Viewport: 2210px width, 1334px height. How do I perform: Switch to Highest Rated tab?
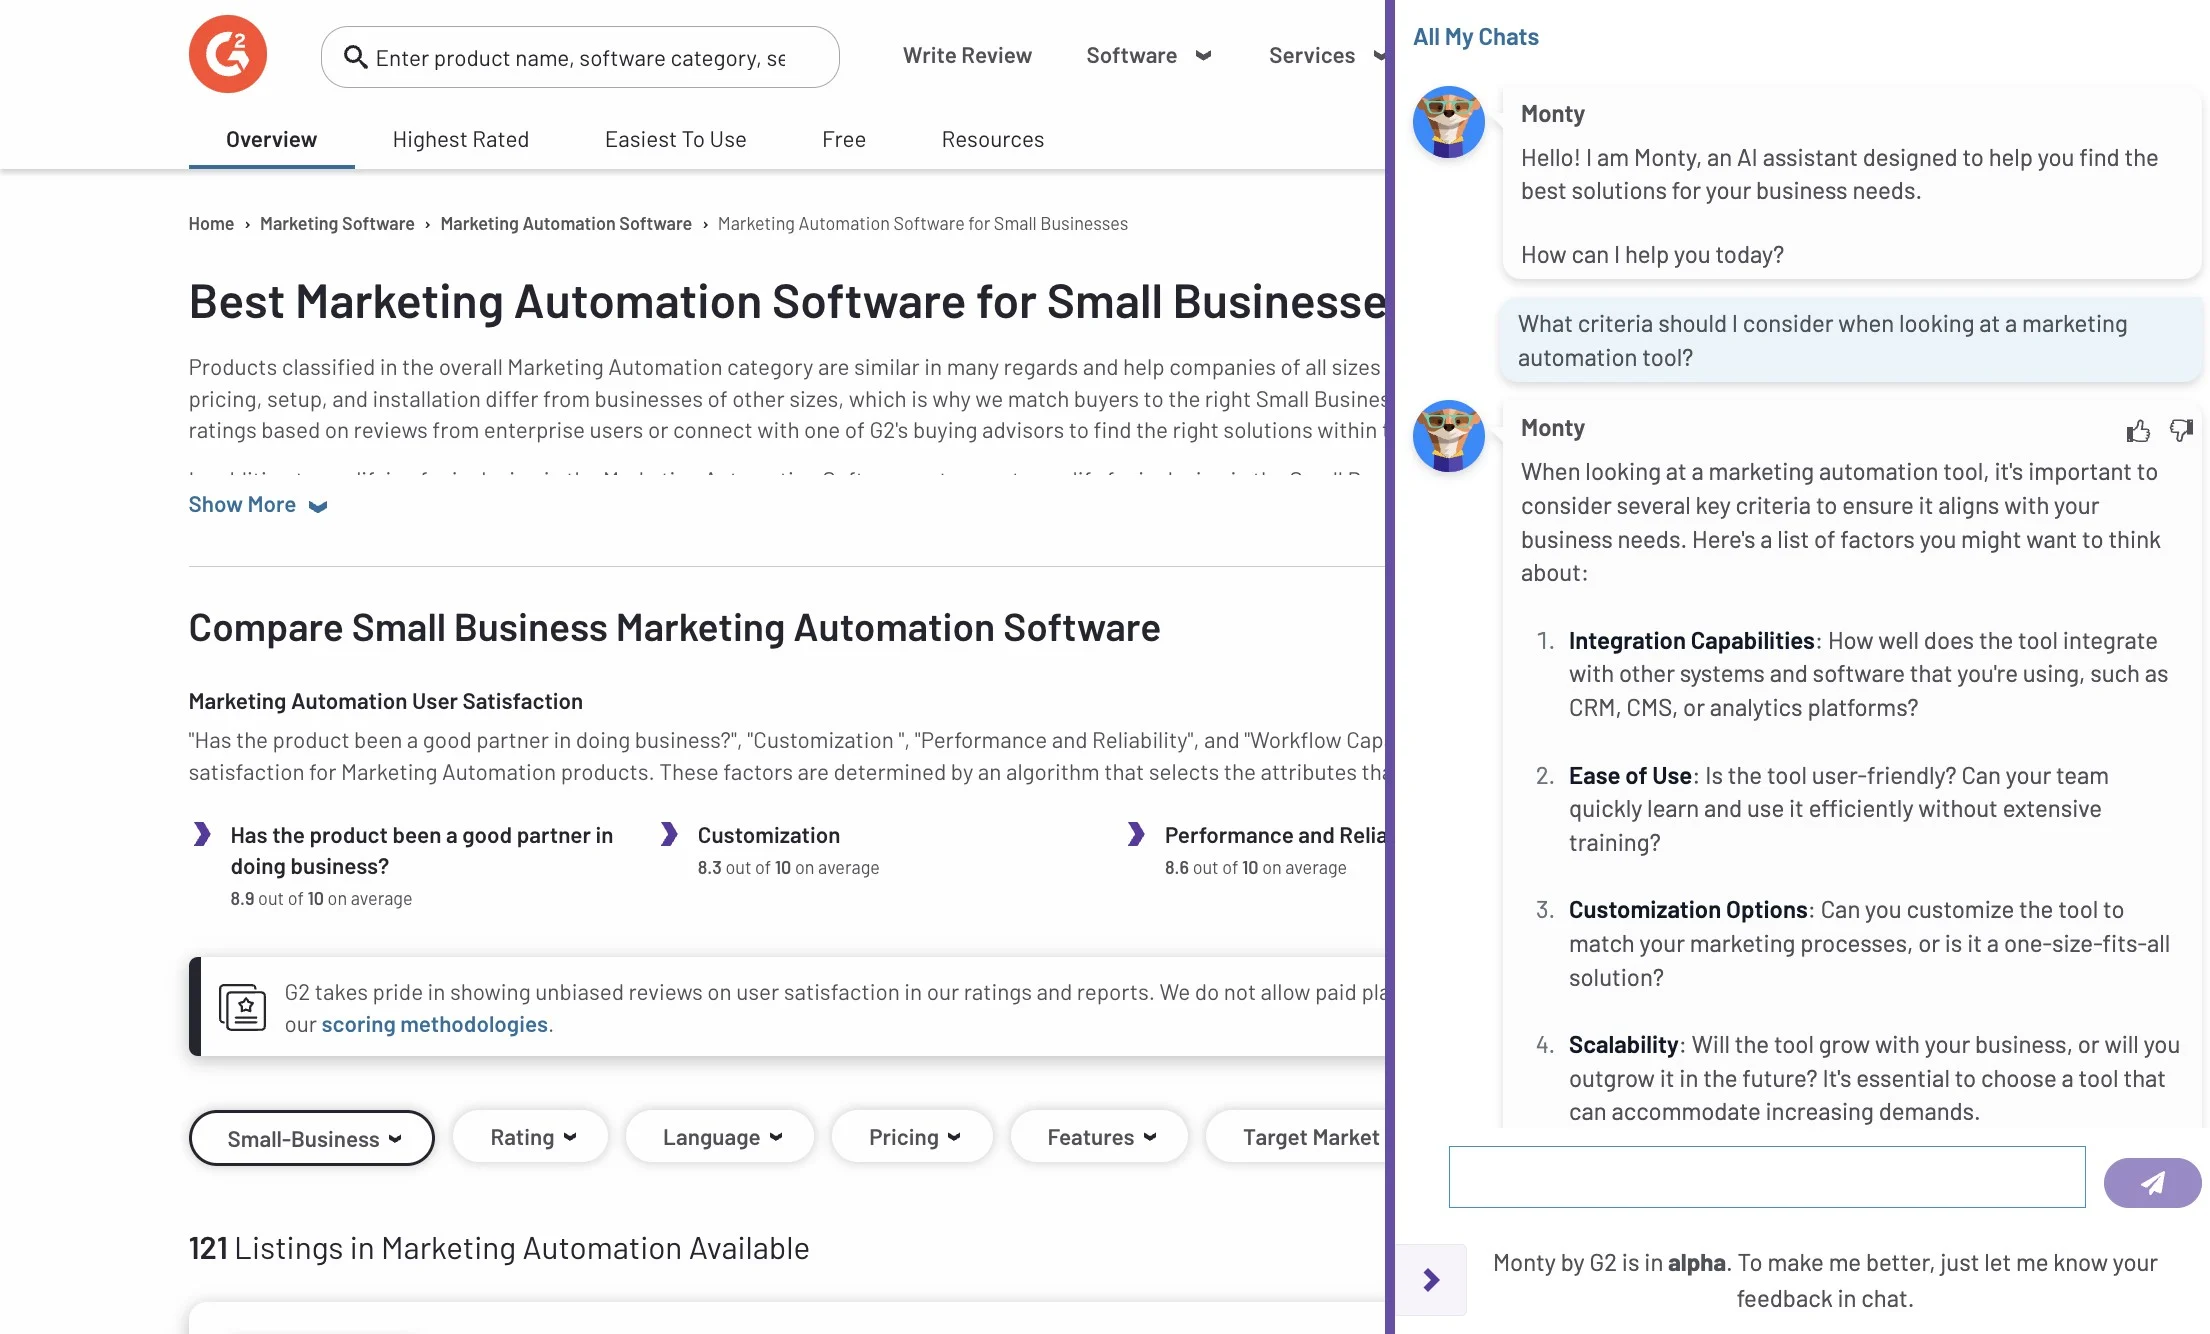[x=461, y=139]
